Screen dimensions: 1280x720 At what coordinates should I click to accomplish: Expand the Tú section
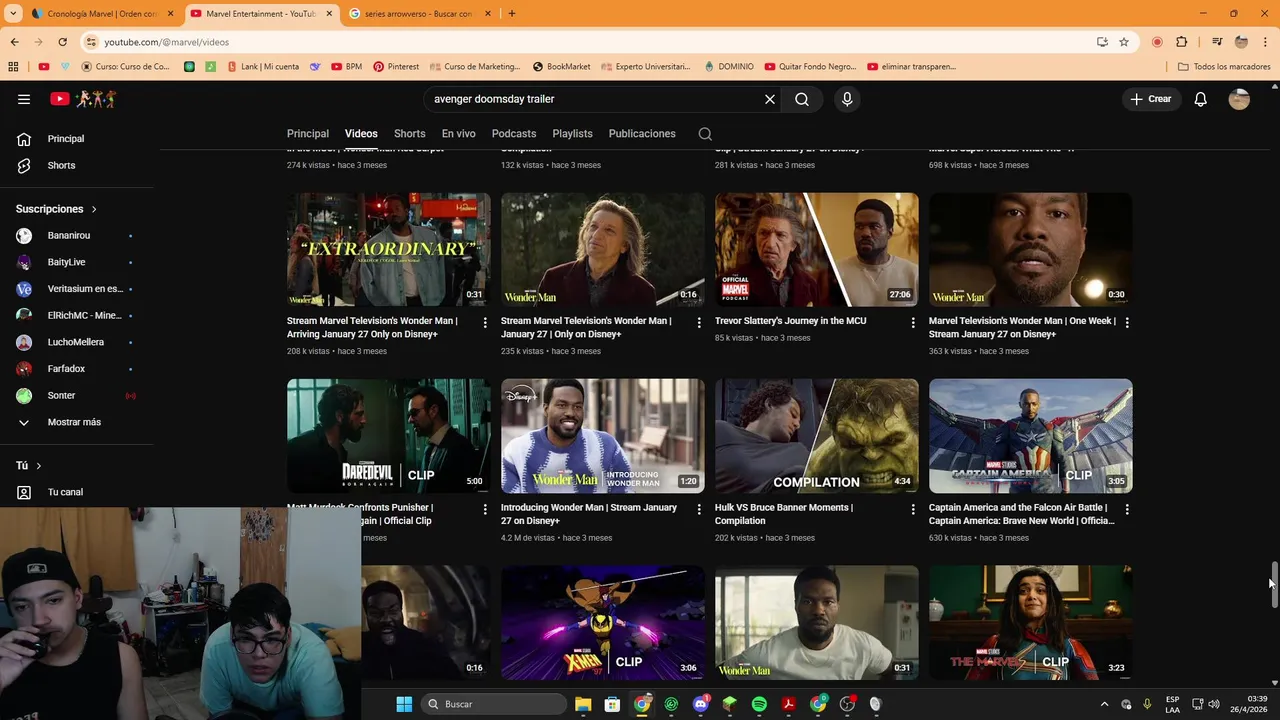point(29,466)
